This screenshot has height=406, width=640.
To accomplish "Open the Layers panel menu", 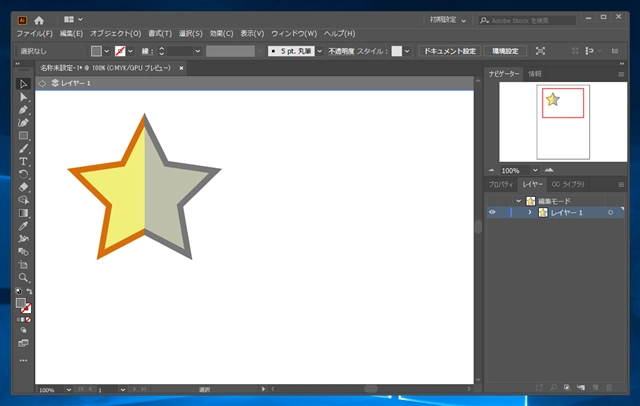I will coord(621,184).
